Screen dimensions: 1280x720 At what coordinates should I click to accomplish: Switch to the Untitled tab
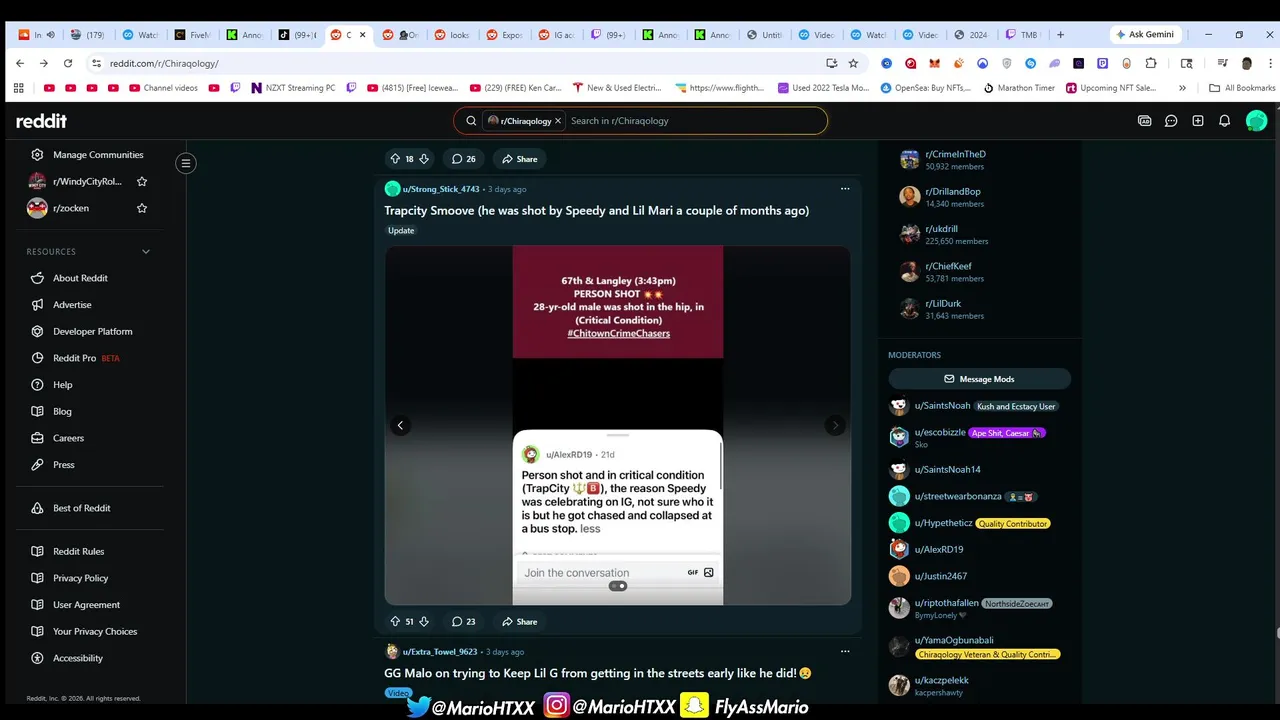766,35
